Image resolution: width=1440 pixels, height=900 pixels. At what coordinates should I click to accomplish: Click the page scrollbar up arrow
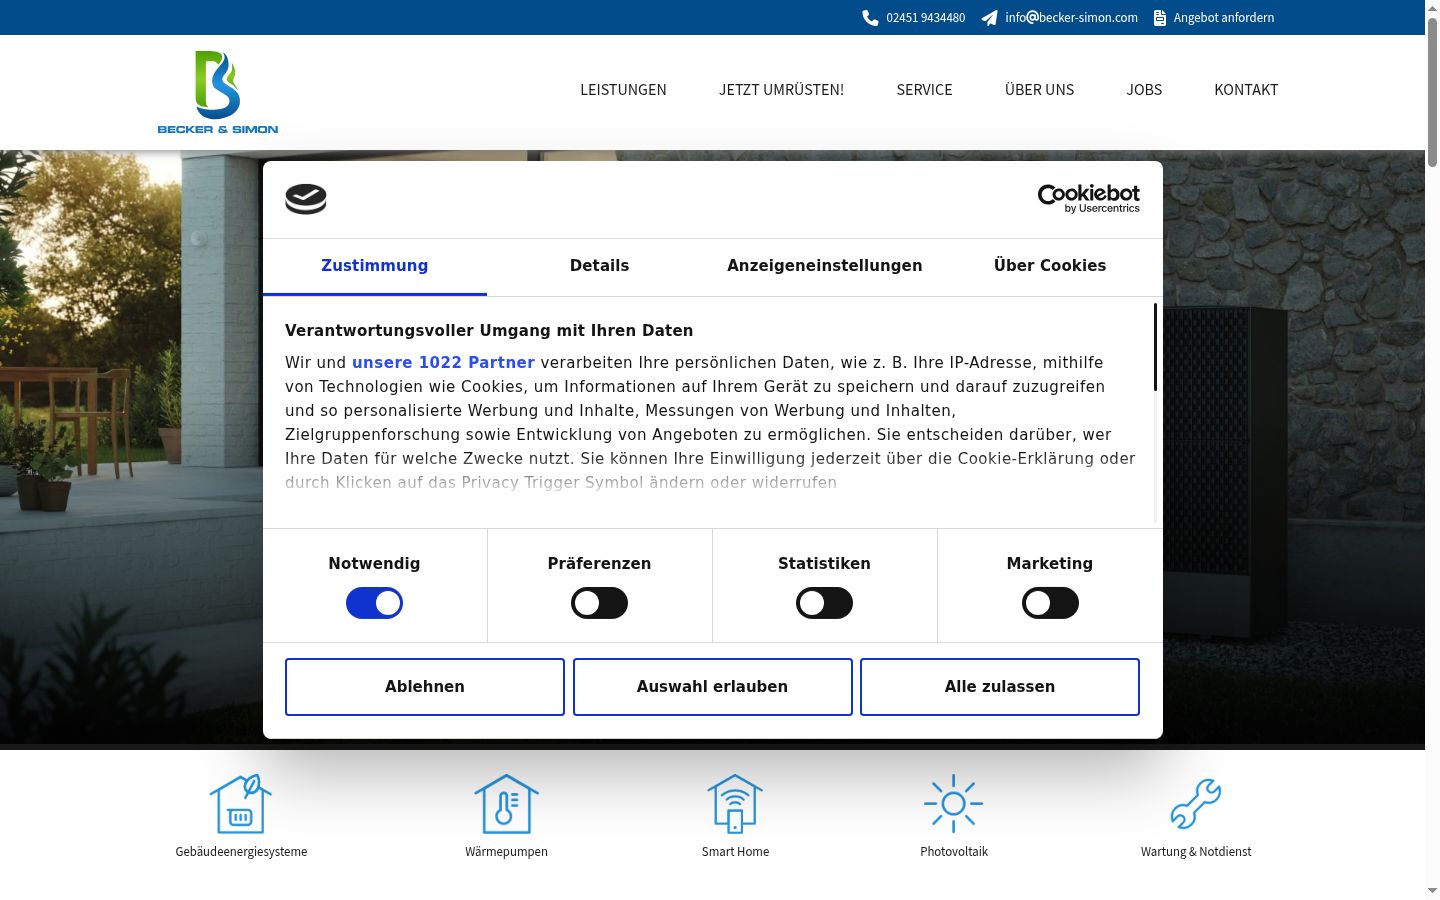pyautogui.click(x=1432, y=7)
